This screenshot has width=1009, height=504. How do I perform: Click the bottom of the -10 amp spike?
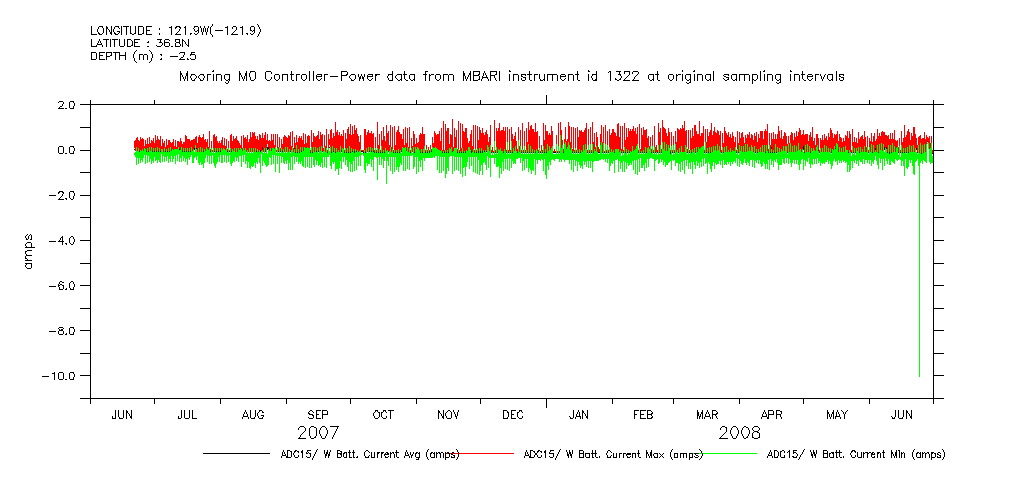[x=919, y=375]
